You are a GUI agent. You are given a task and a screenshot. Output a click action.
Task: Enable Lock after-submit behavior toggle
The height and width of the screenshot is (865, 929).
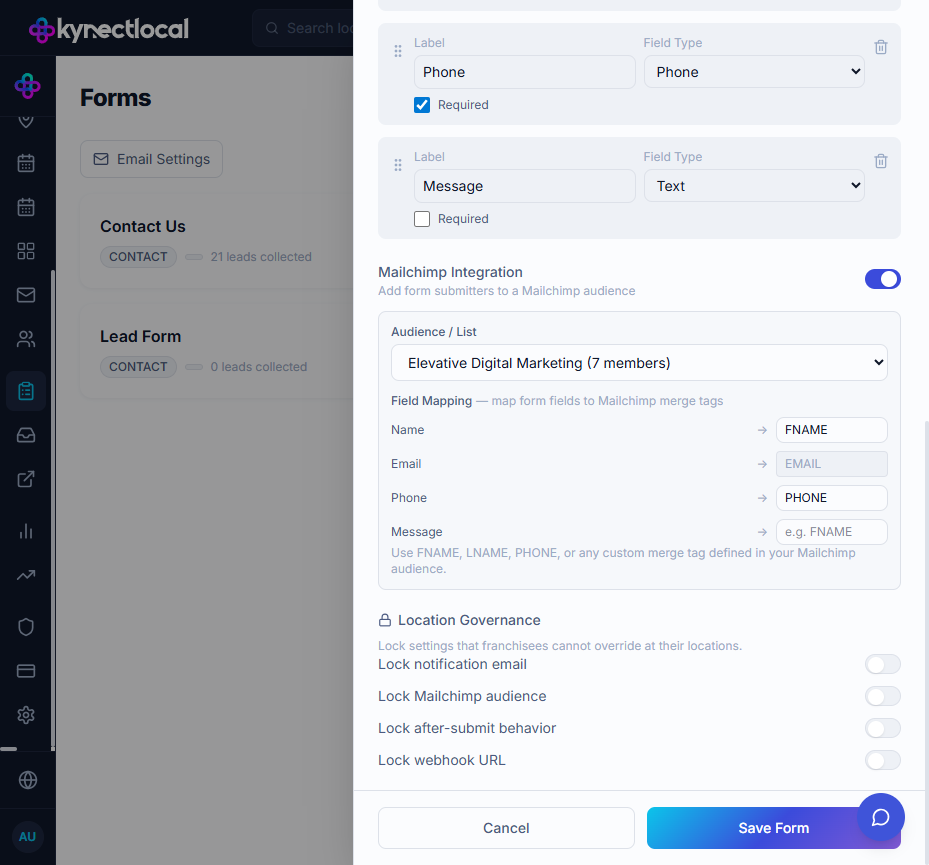tap(882, 728)
